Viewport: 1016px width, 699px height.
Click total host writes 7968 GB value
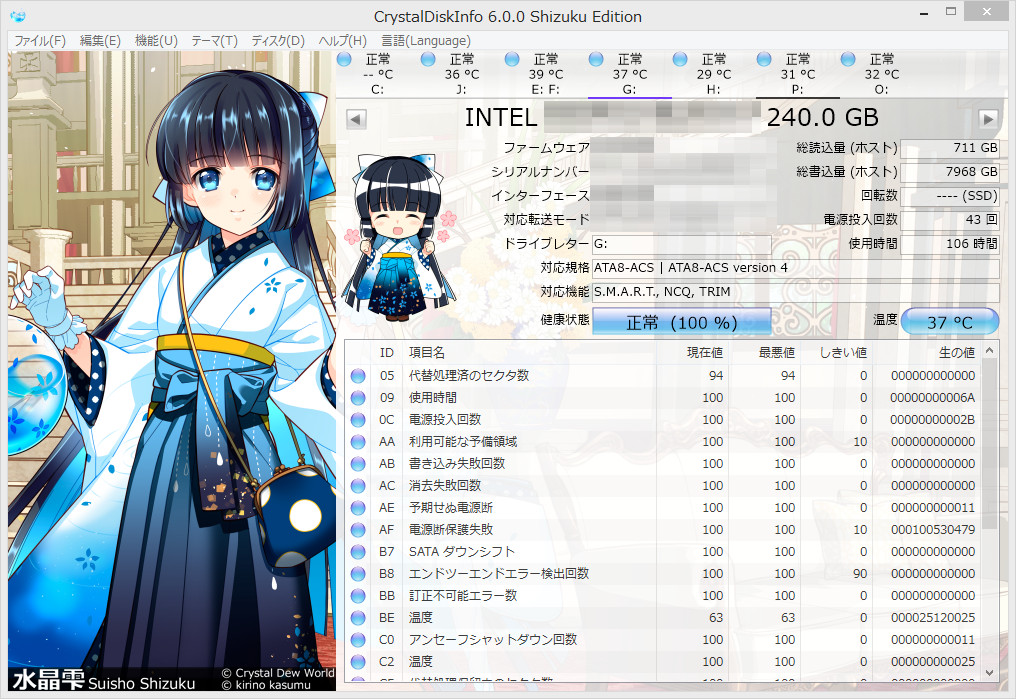(950, 172)
